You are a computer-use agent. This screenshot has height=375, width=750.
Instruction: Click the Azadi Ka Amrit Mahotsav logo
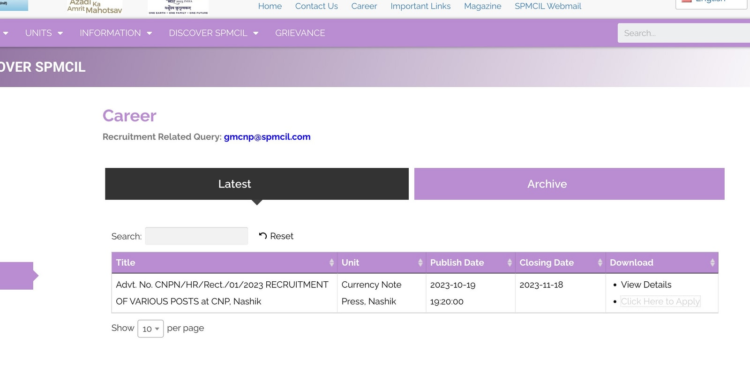(94, 7)
